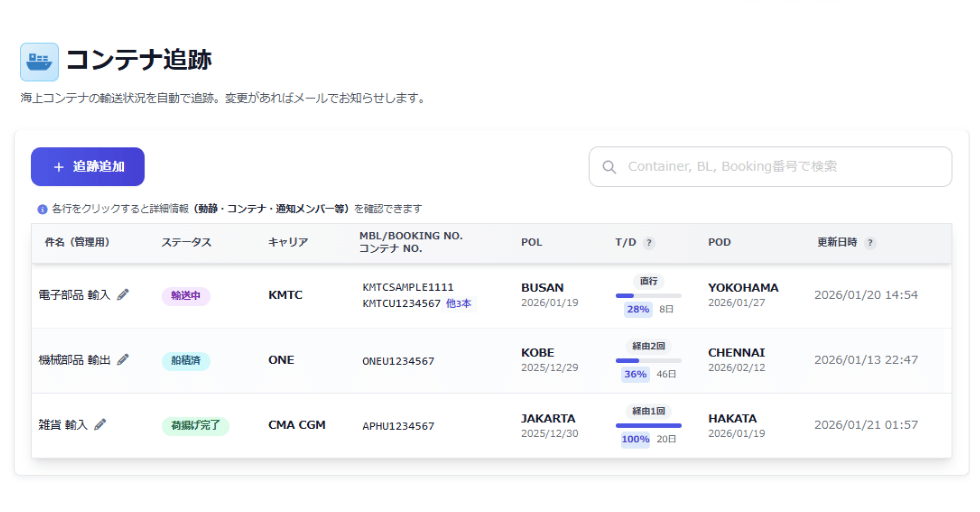Click the 100% percentage label
This screenshot has width=980, height=512.
click(x=636, y=439)
